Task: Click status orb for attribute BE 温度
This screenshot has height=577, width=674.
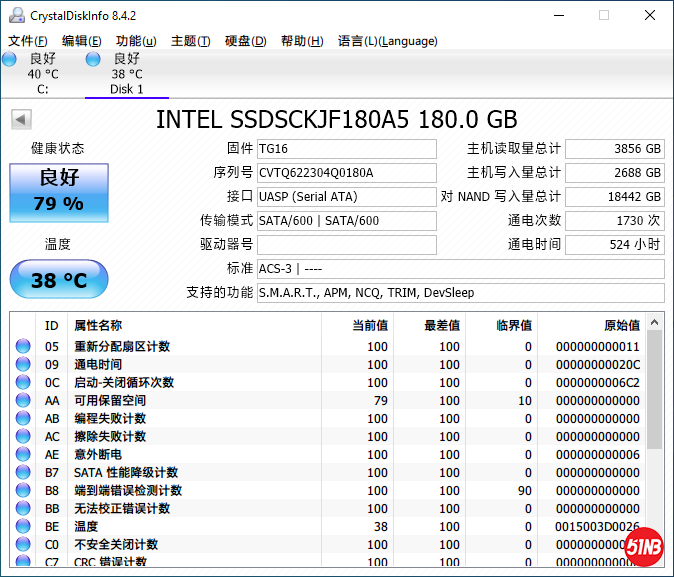Action: pos(23,527)
